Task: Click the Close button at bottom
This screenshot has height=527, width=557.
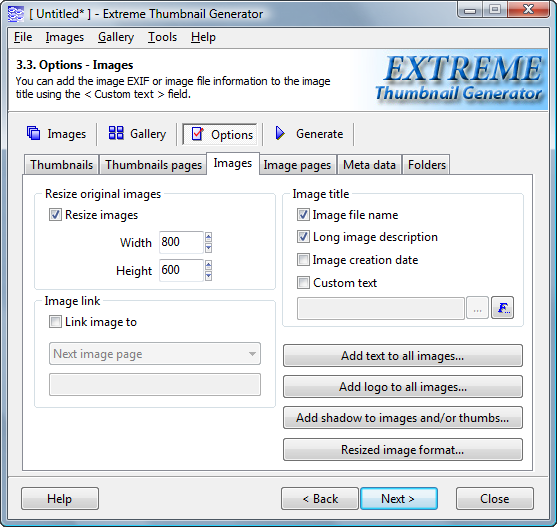Action: (494, 499)
